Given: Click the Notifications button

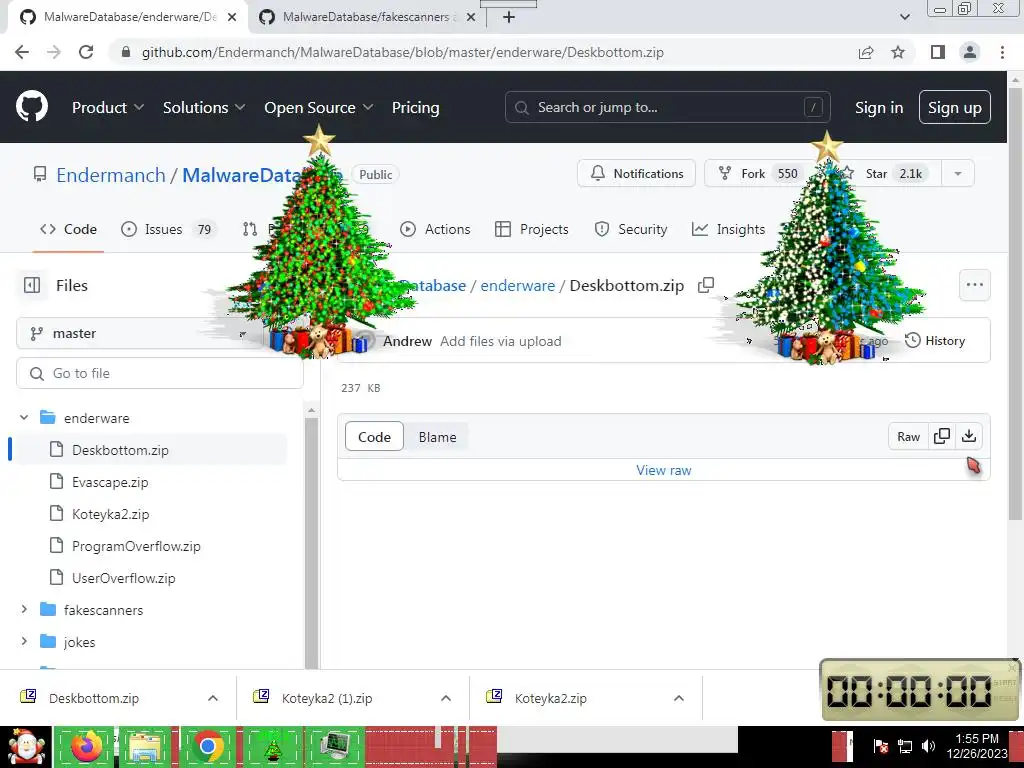Looking at the screenshot, I should click(637, 174).
